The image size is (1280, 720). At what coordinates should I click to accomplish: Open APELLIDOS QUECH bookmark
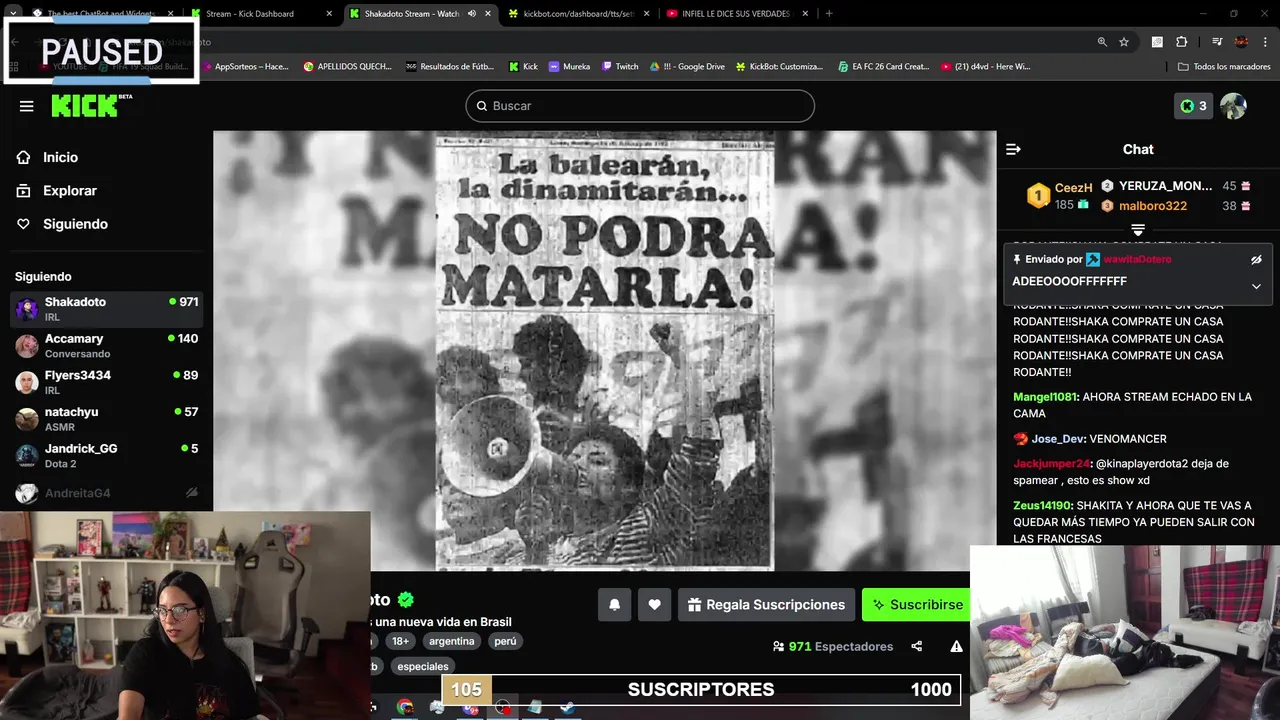(347, 67)
